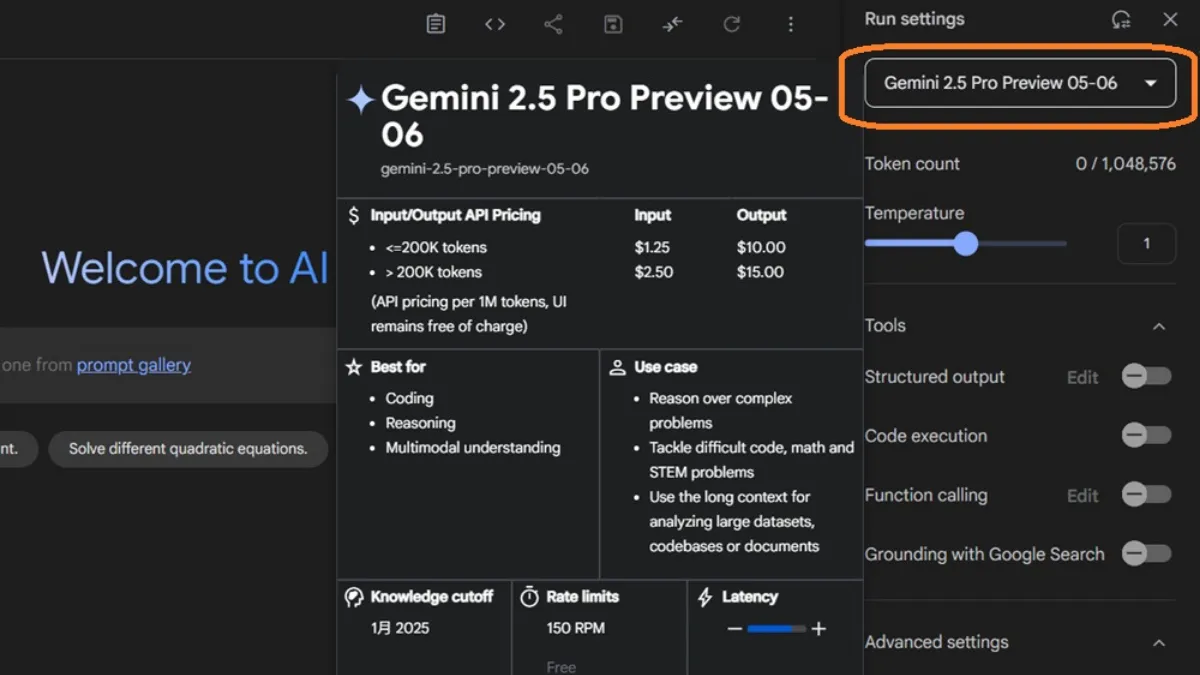Click the '150 RPM' rate limit value
Screen dimensions: 1200x675
coord(576,628)
